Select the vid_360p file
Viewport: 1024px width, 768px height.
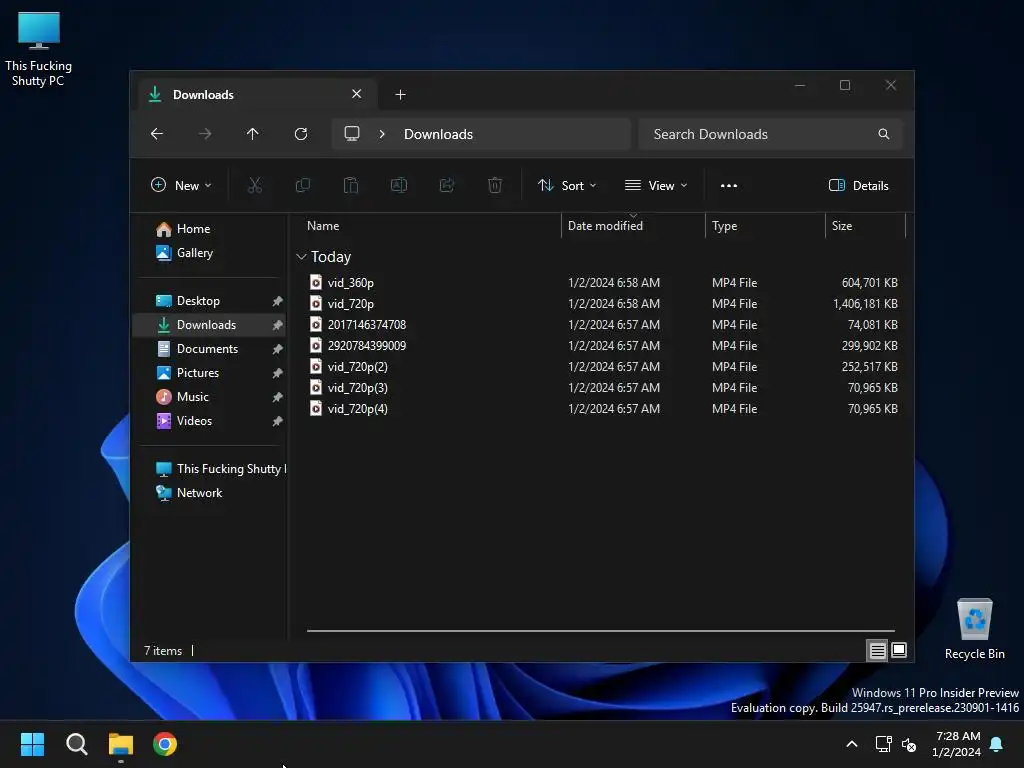(x=601, y=283)
